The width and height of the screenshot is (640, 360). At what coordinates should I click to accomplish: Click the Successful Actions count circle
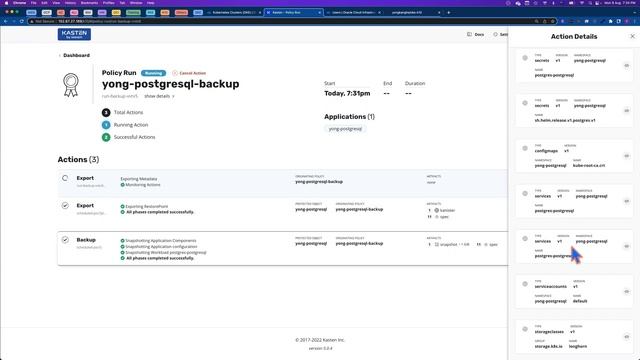(106, 137)
